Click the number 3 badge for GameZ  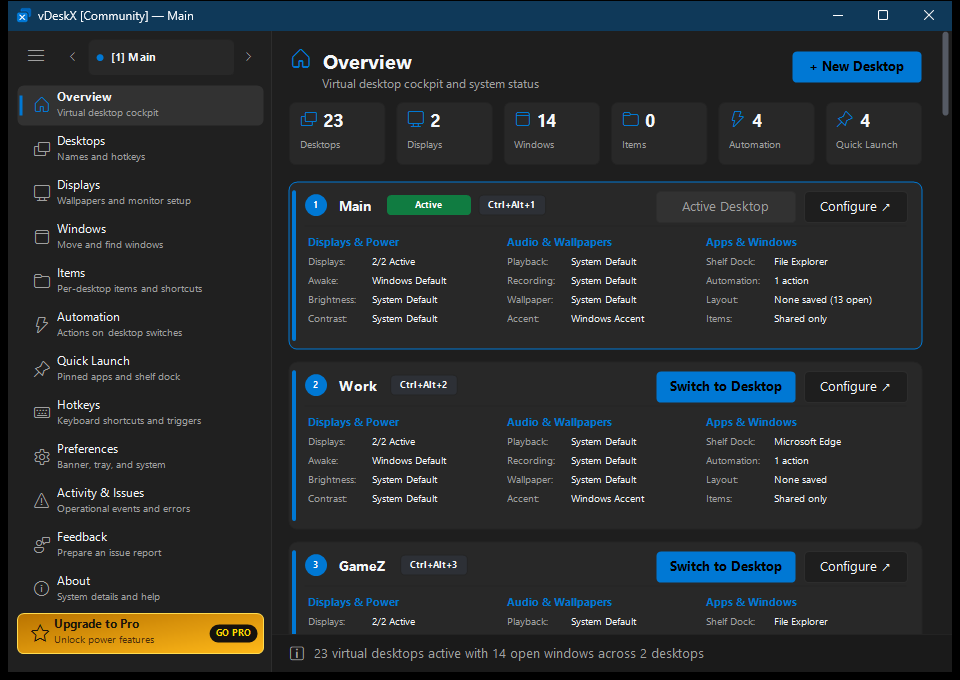pos(316,565)
